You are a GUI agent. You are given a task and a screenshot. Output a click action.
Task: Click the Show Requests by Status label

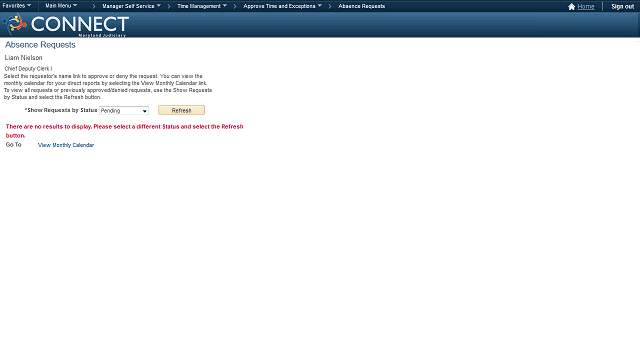[x=61, y=110]
